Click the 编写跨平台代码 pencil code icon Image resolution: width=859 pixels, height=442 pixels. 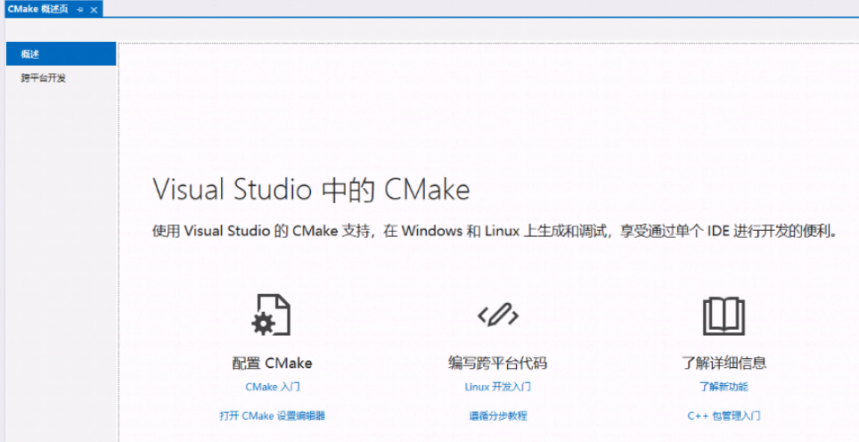pyautogui.click(x=497, y=315)
